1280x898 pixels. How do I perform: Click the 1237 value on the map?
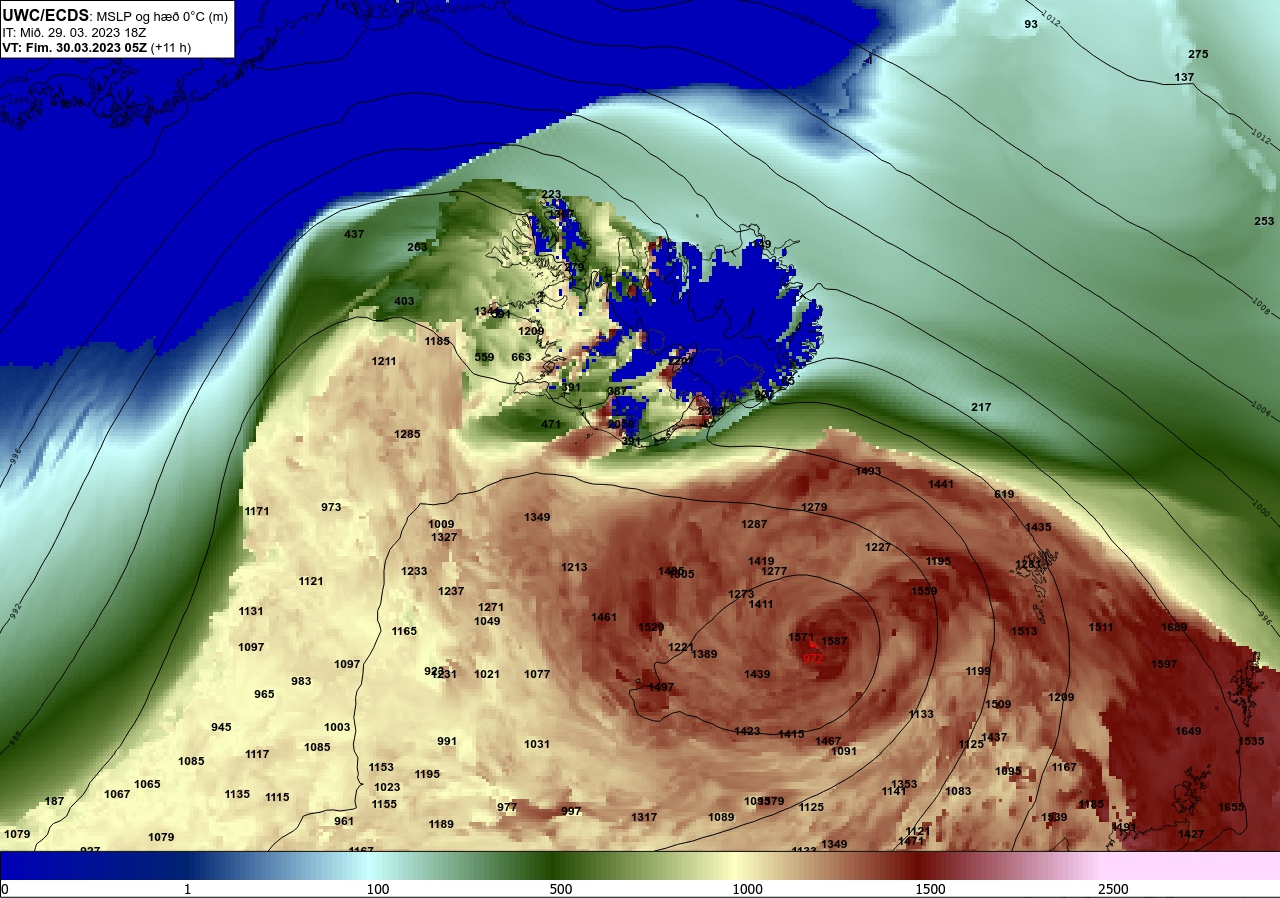click(x=451, y=591)
